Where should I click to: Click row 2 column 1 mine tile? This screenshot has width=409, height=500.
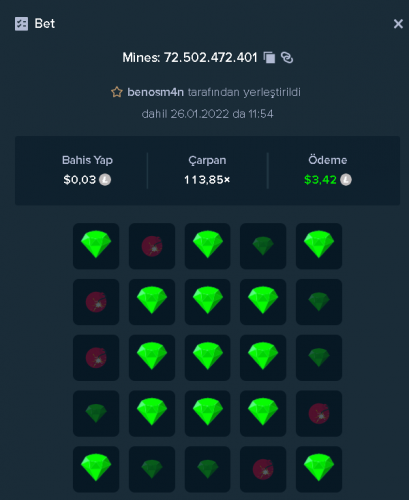pos(96,302)
